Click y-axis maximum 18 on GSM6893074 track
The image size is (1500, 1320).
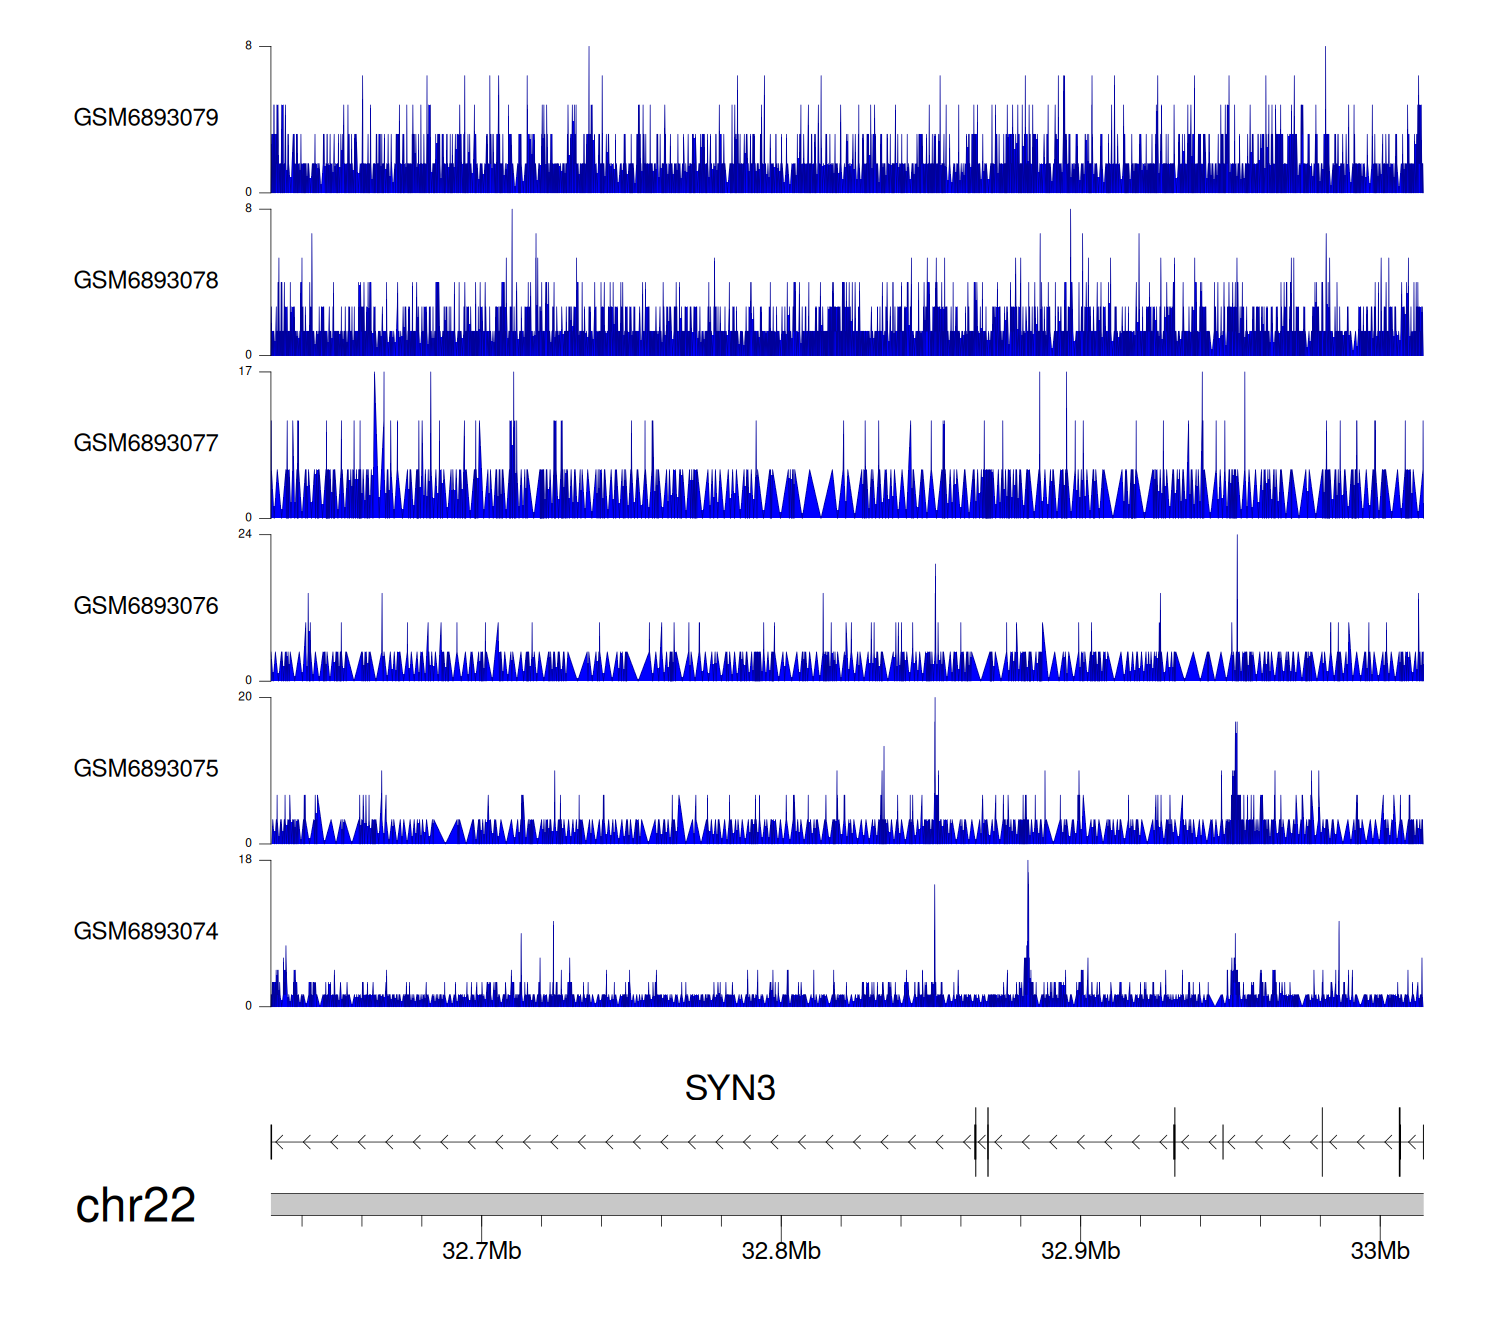pyautogui.click(x=245, y=860)
